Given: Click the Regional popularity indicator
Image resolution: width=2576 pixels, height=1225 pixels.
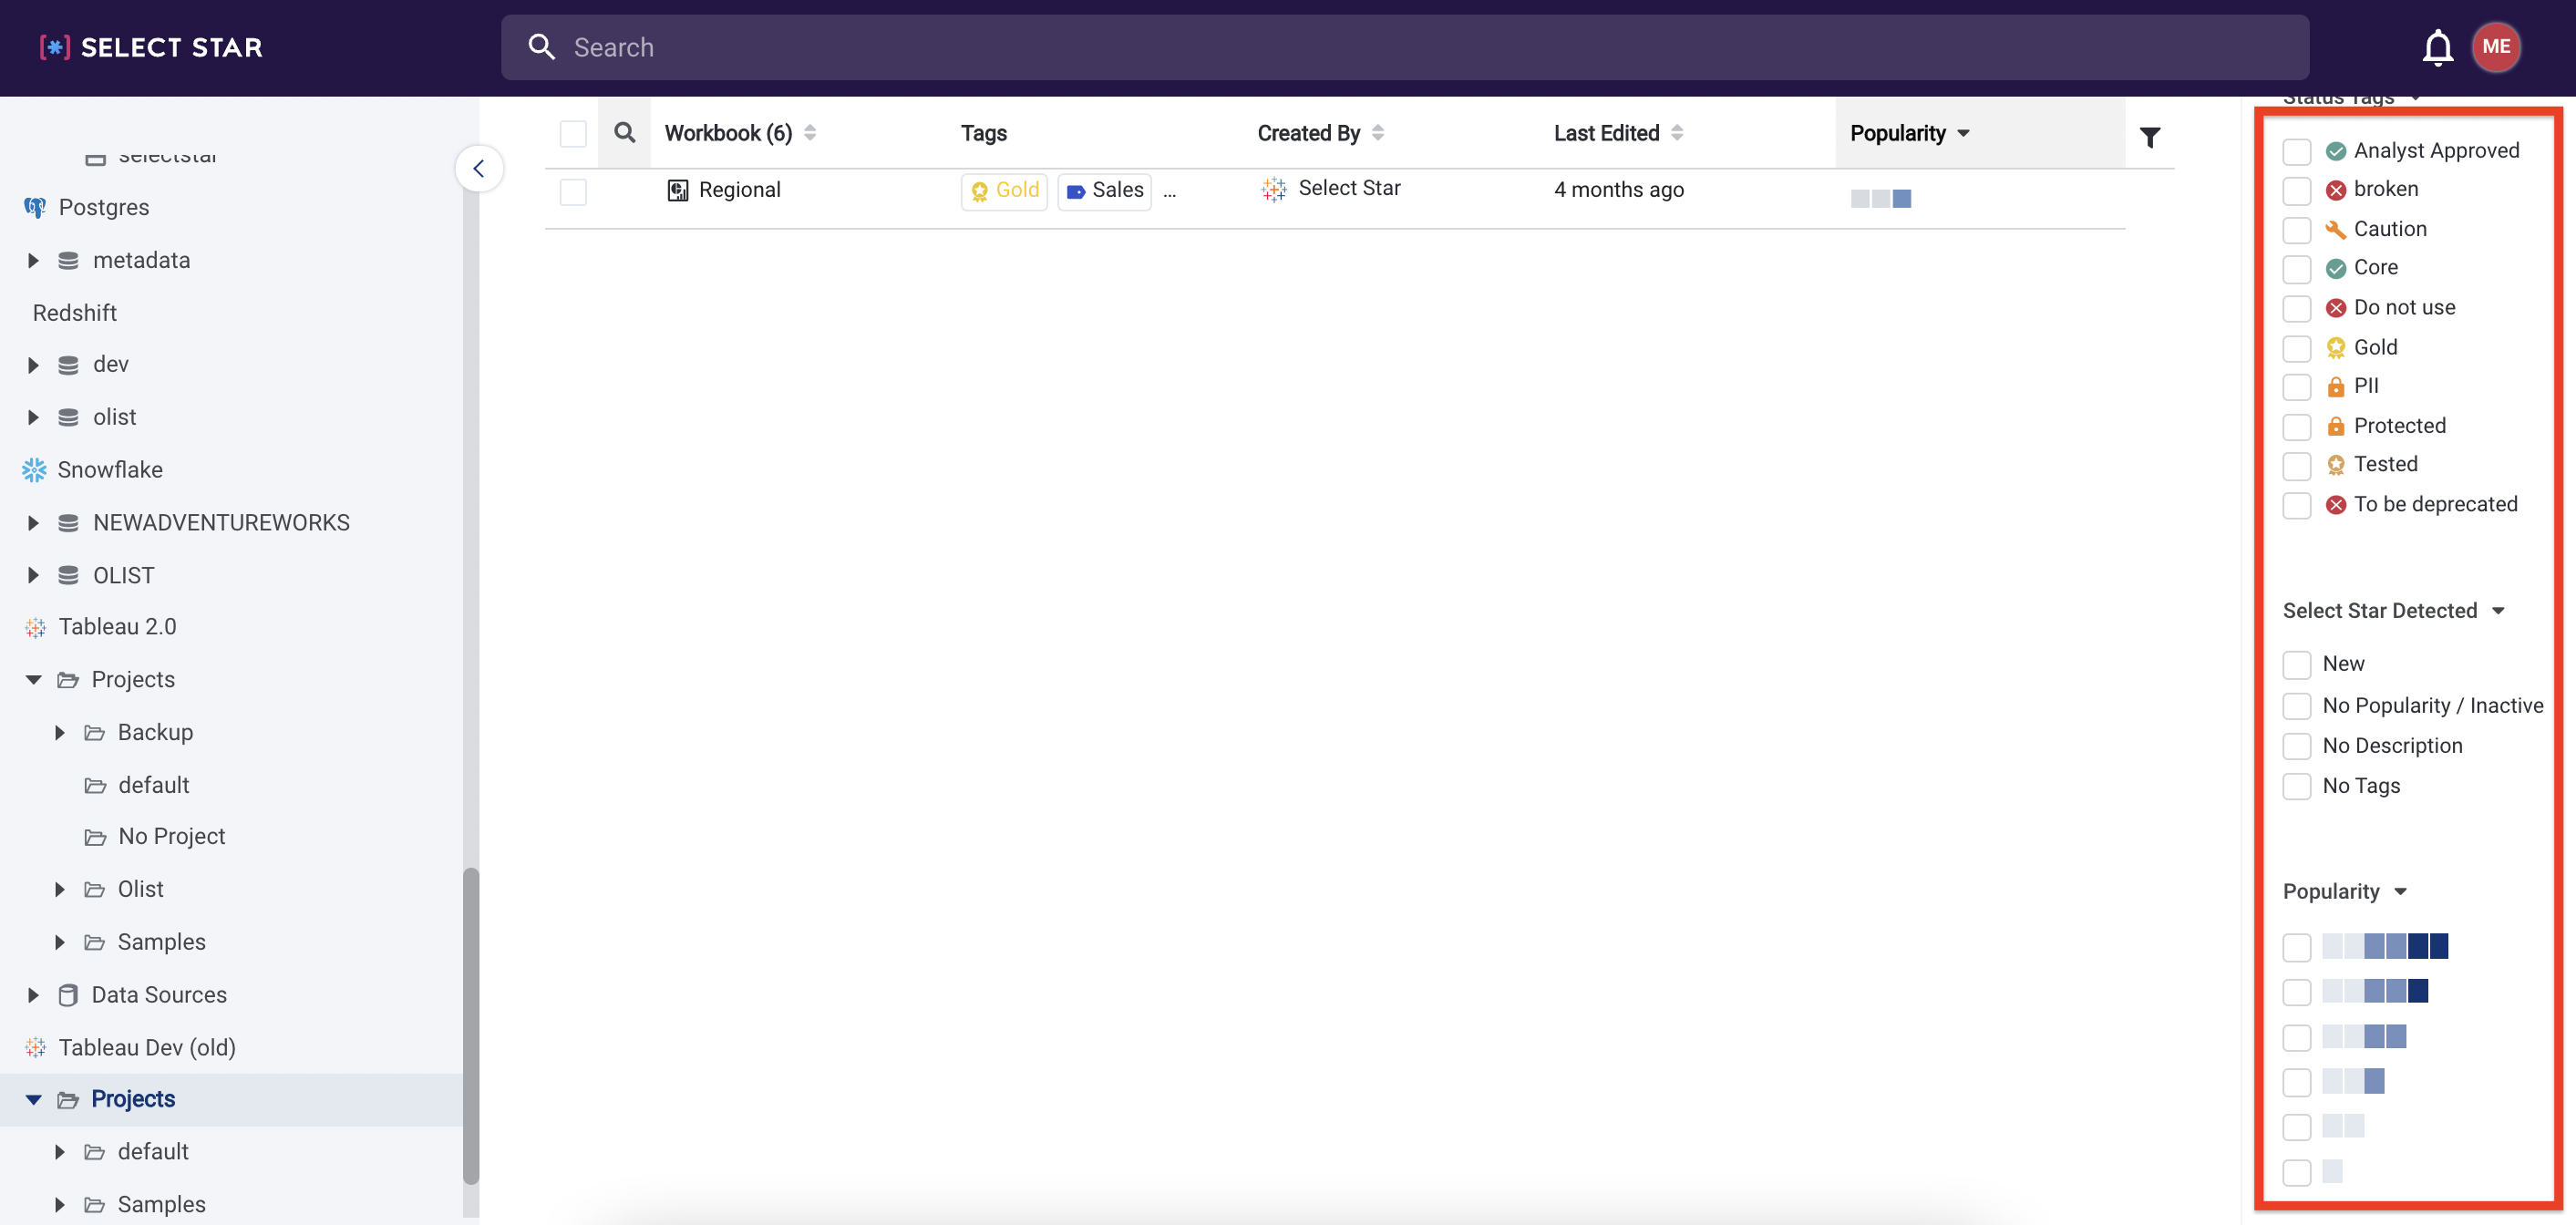Looking at the screenshot, I should point(1880,198).
